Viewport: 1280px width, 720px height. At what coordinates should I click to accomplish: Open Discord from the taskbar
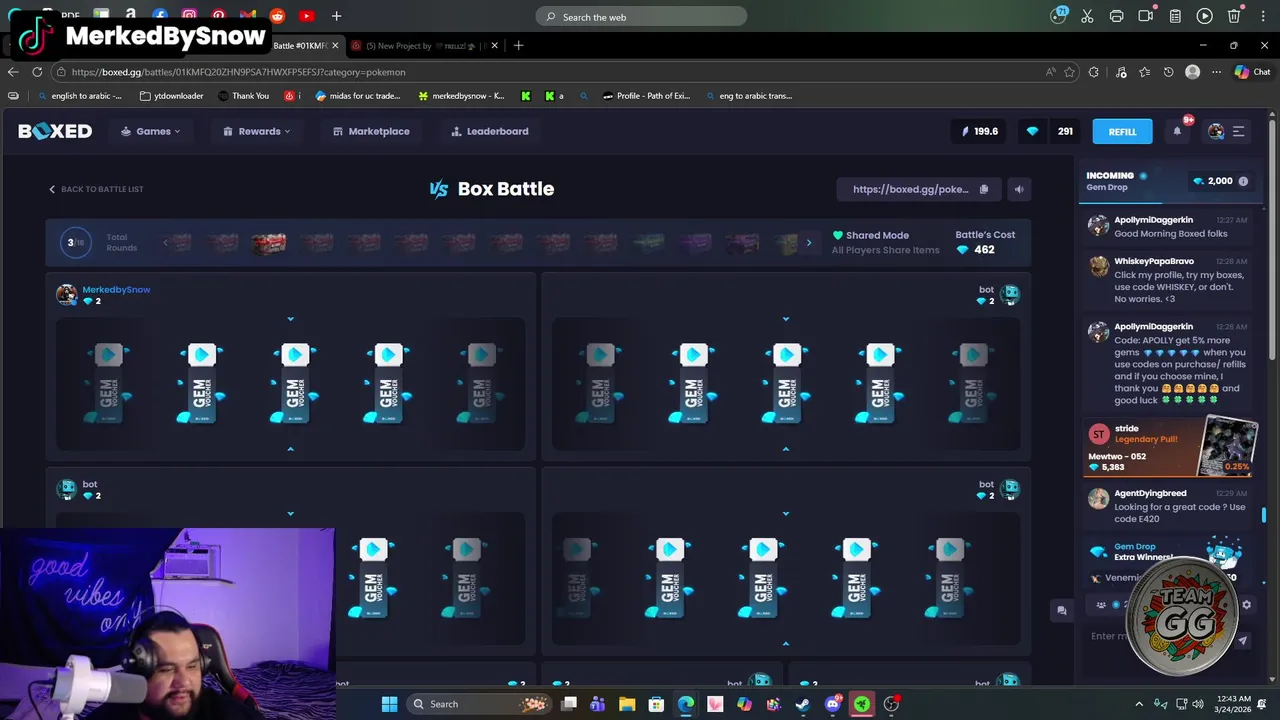[x=832, y=704]
